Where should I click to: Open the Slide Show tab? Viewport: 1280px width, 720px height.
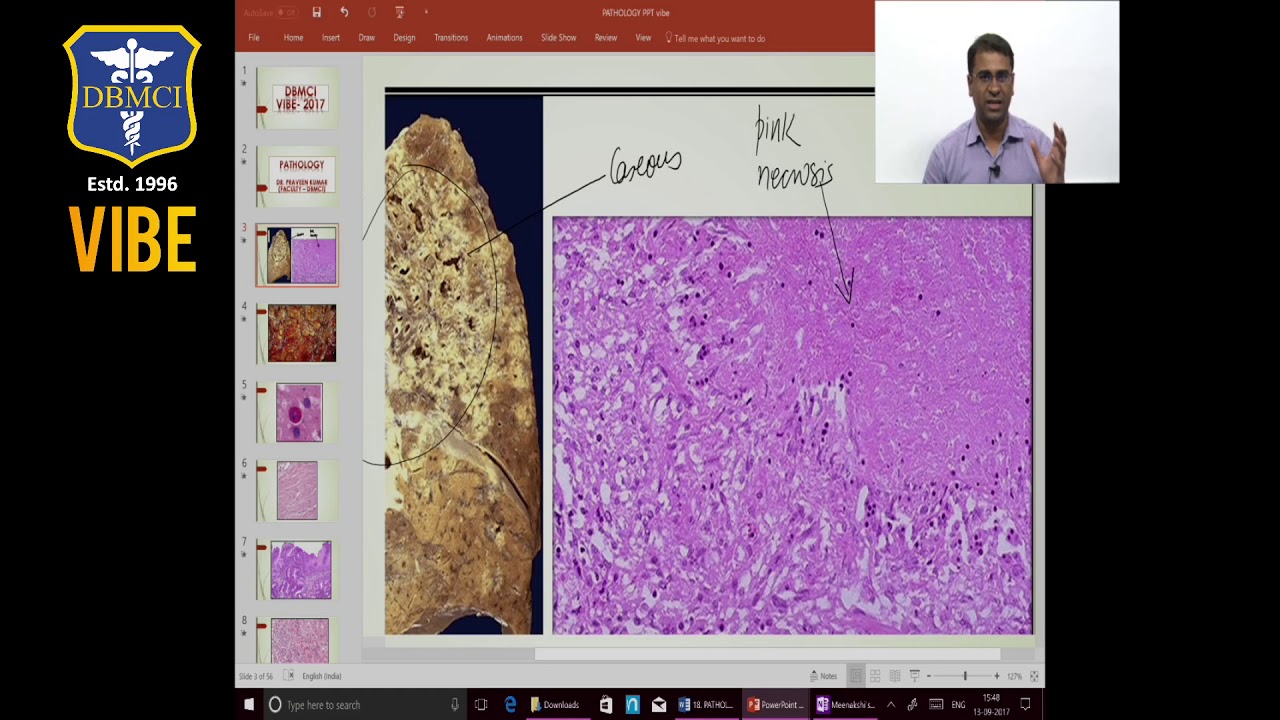(x=559, y=38)
